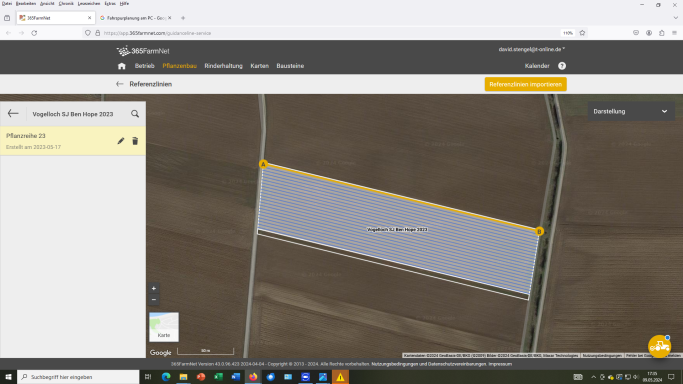Viewport: 683px width, 384px height.
Task: Click the Vogelloch SJ Ben Hope 2023 field label
Action: (x=397, y=229)
